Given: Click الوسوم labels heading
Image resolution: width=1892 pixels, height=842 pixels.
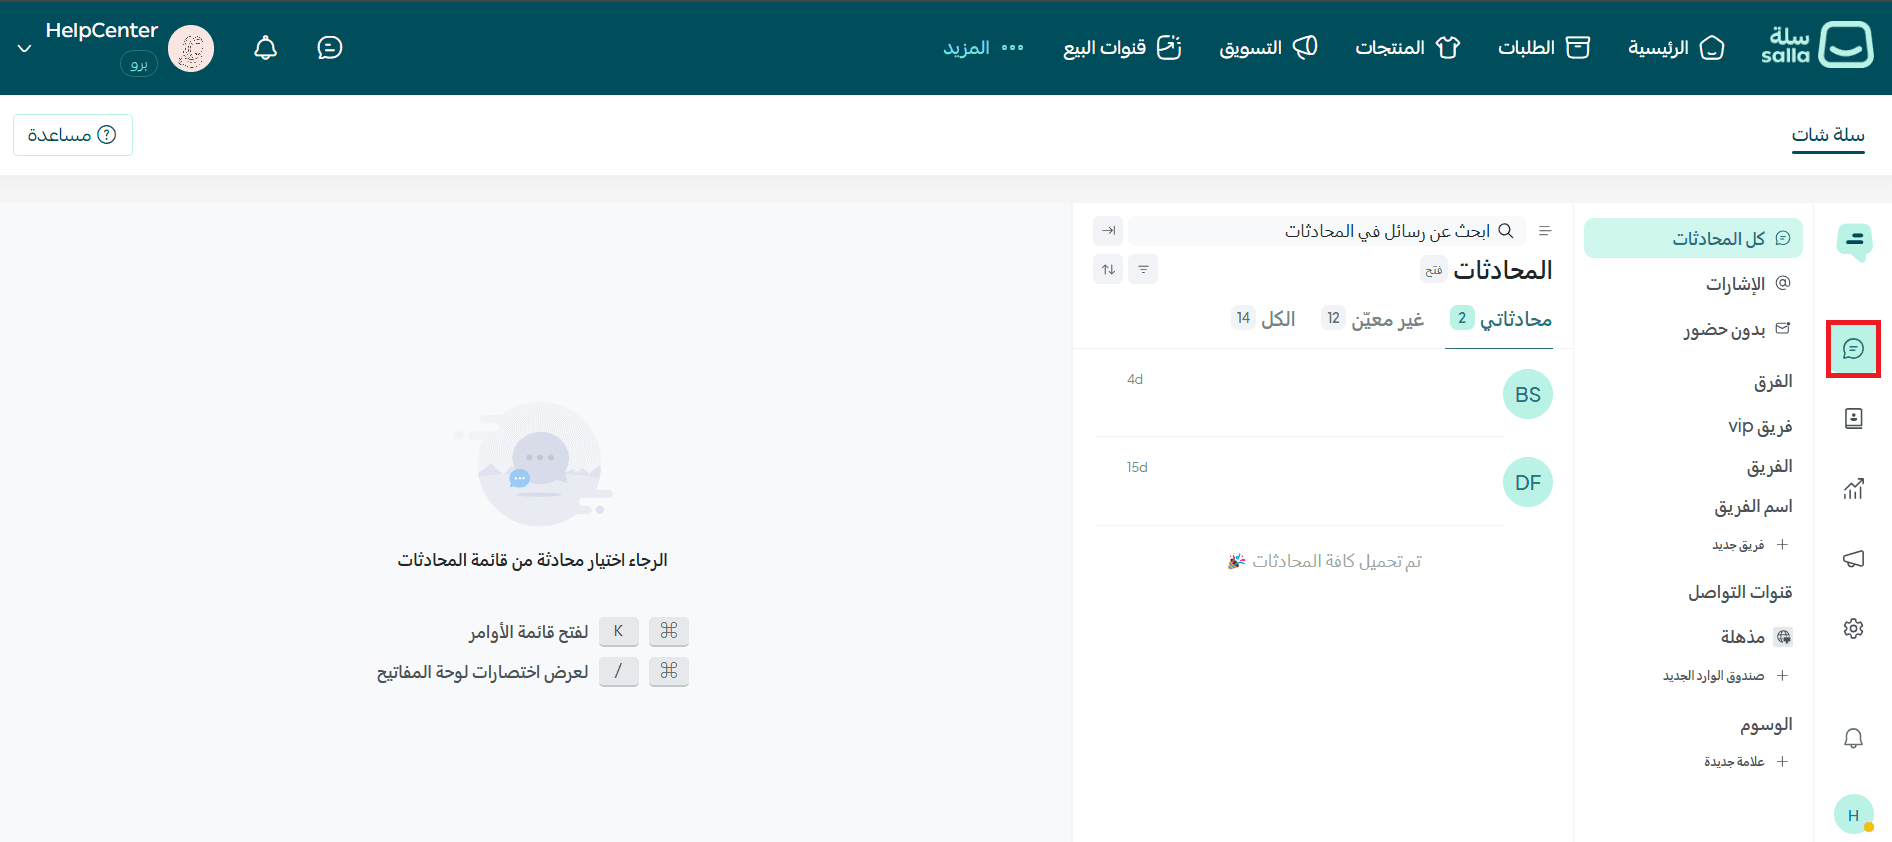Looking at the screenshot, I should [1766, 725].
